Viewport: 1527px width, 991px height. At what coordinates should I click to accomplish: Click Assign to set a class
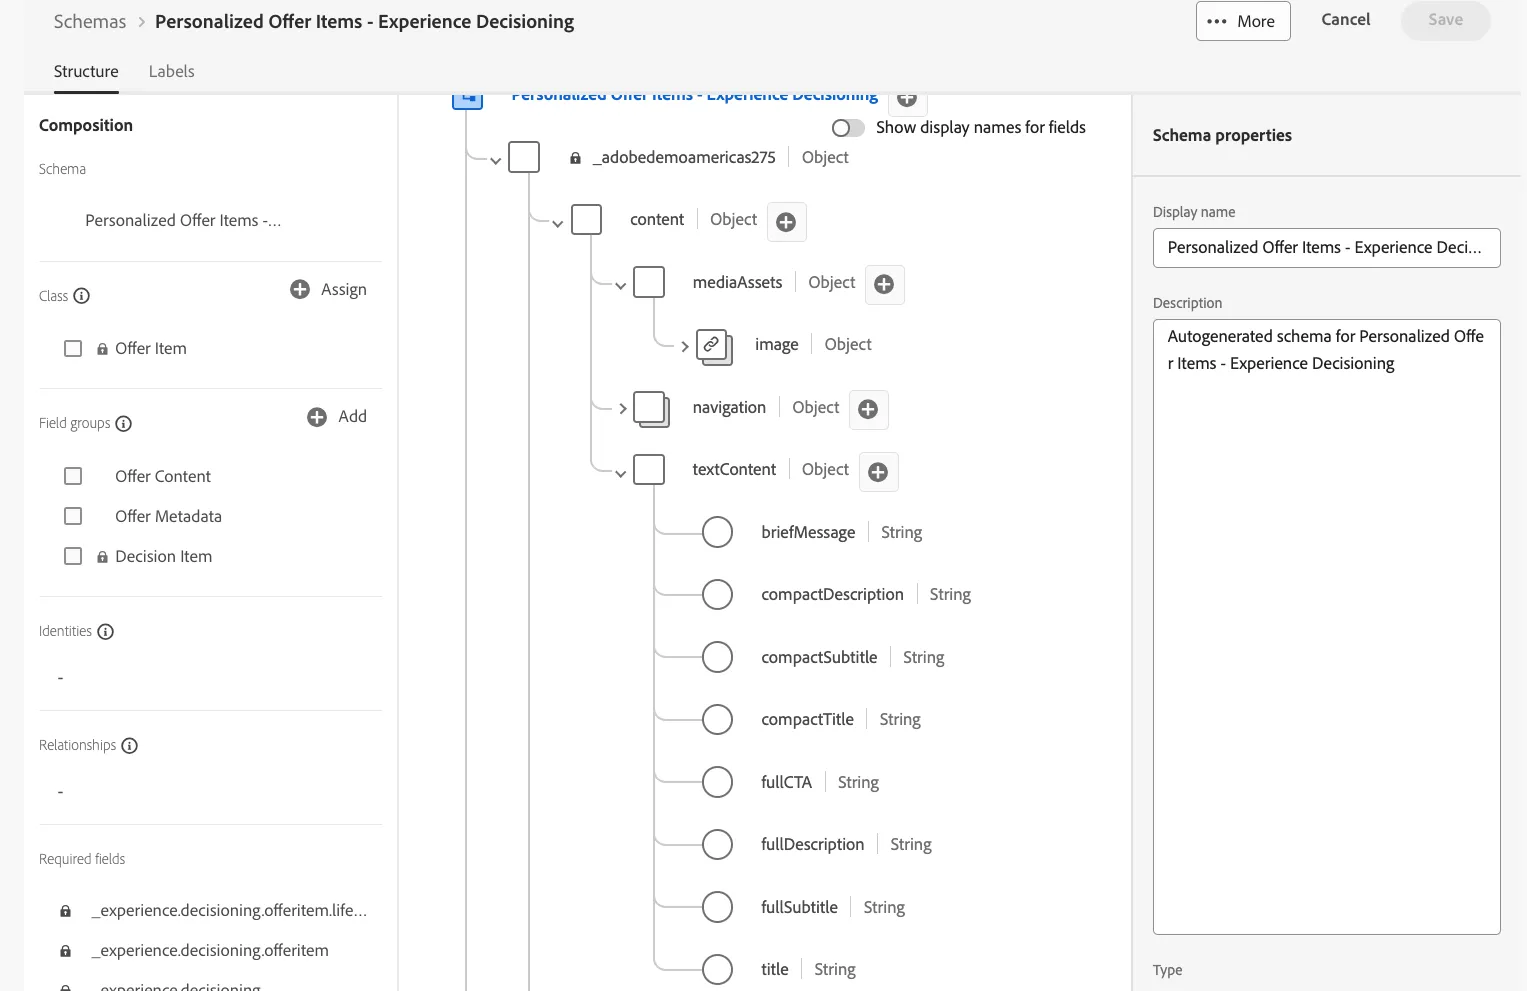(x=328, y=290)
